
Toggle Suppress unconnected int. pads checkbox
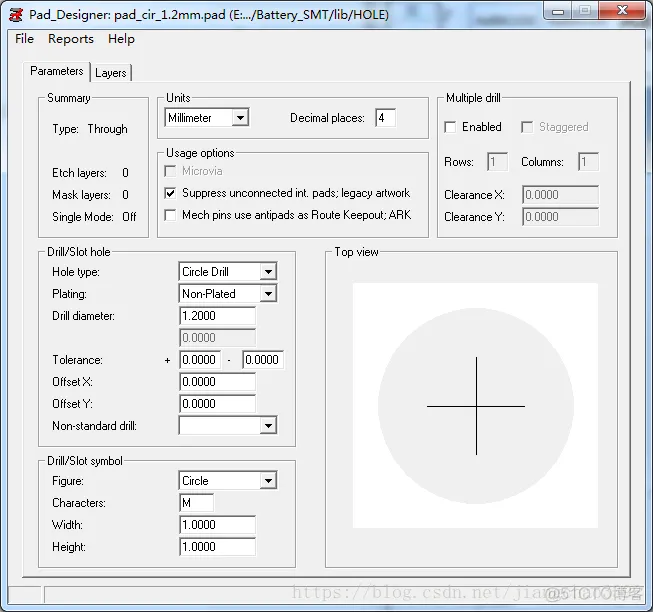pos(170,193)
